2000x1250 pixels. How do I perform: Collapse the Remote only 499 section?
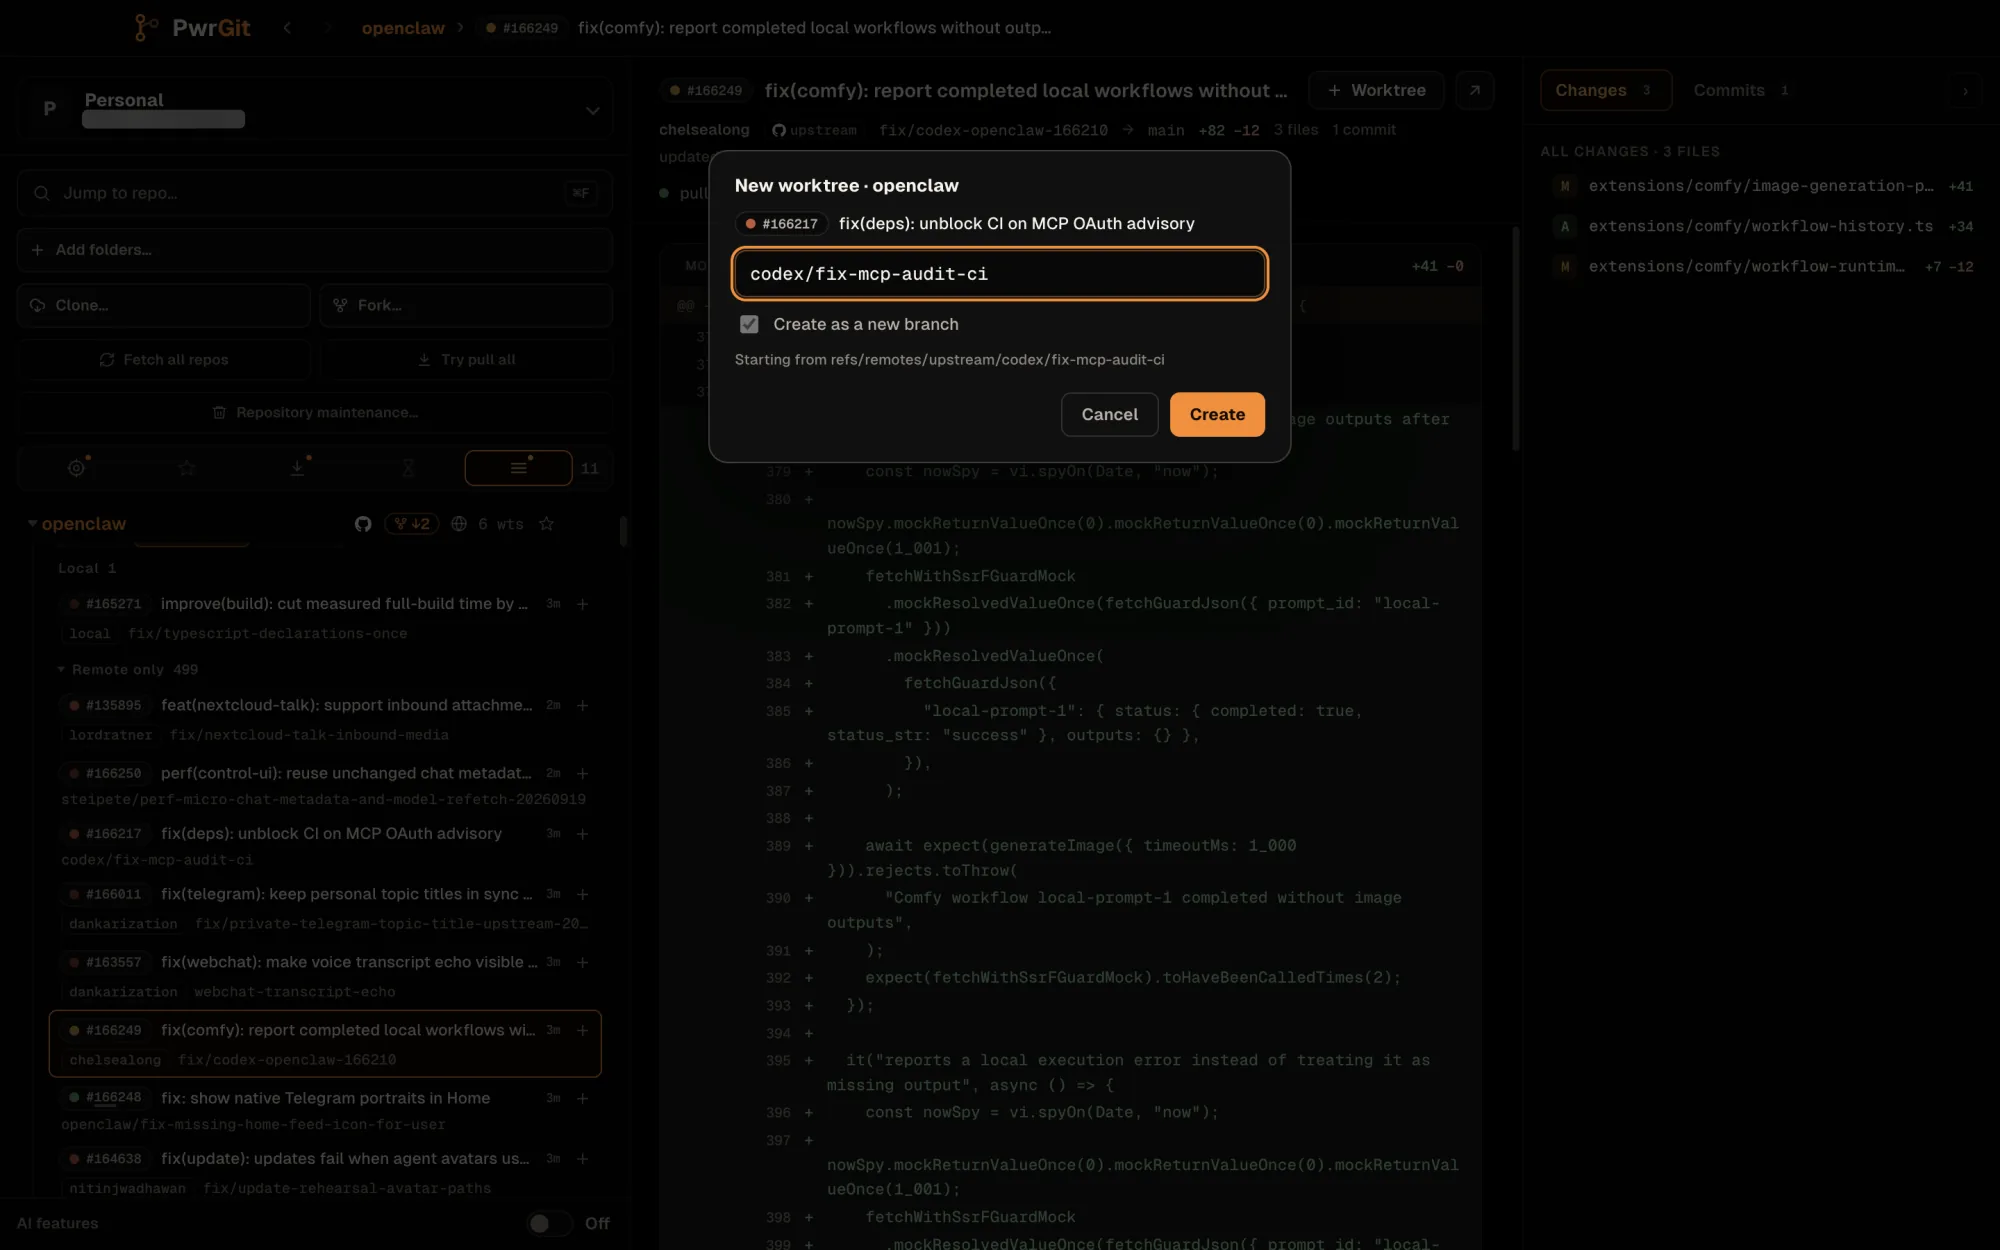61,669
